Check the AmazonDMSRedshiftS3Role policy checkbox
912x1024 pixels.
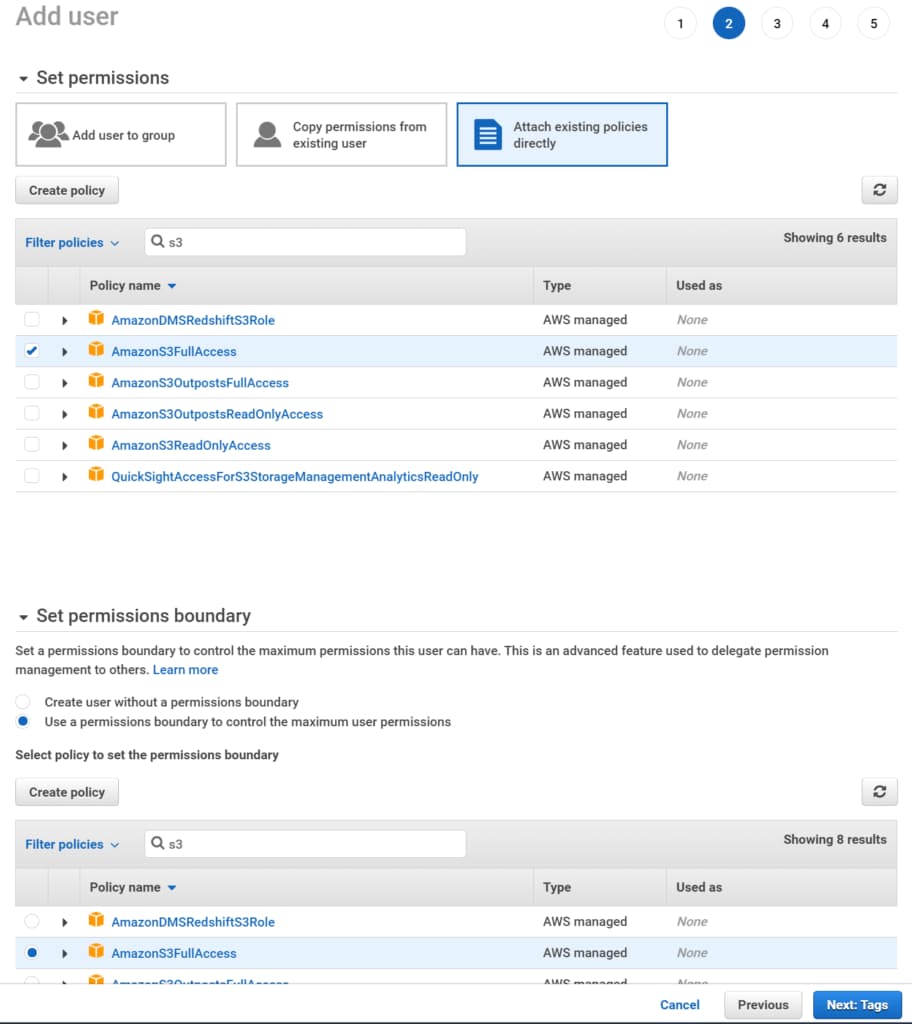pos(31,319)
